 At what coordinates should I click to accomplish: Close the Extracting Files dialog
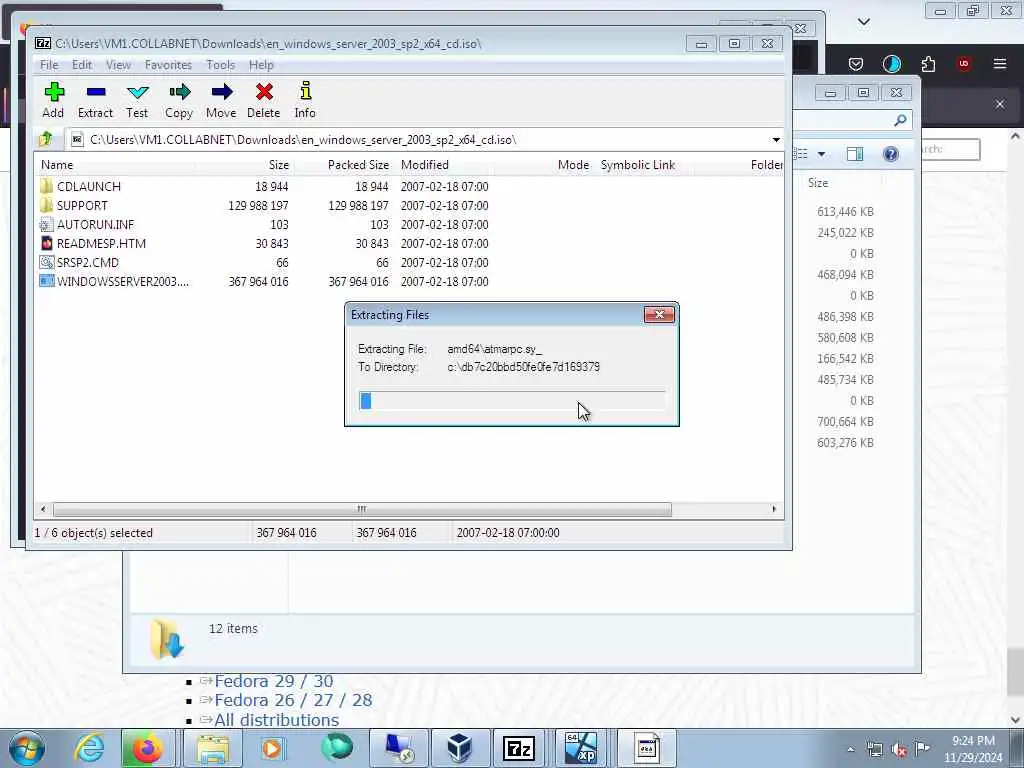[659, 315]
